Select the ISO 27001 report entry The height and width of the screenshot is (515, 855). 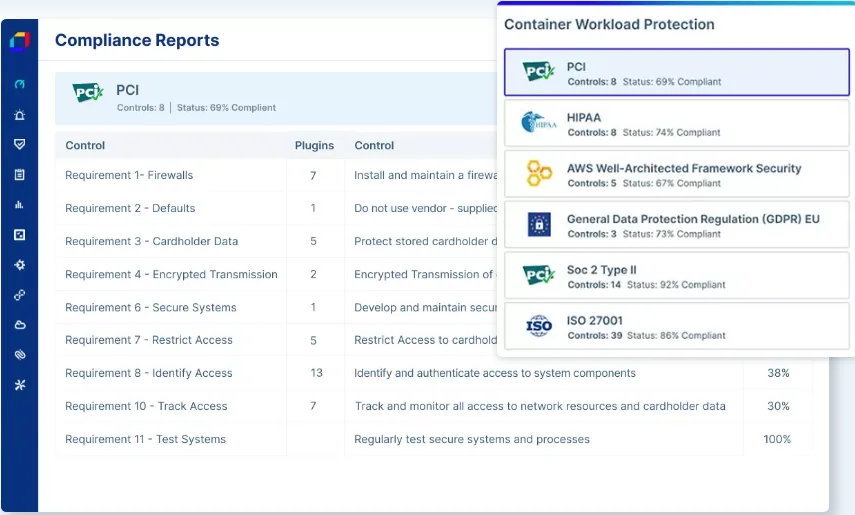coord(677,326)
